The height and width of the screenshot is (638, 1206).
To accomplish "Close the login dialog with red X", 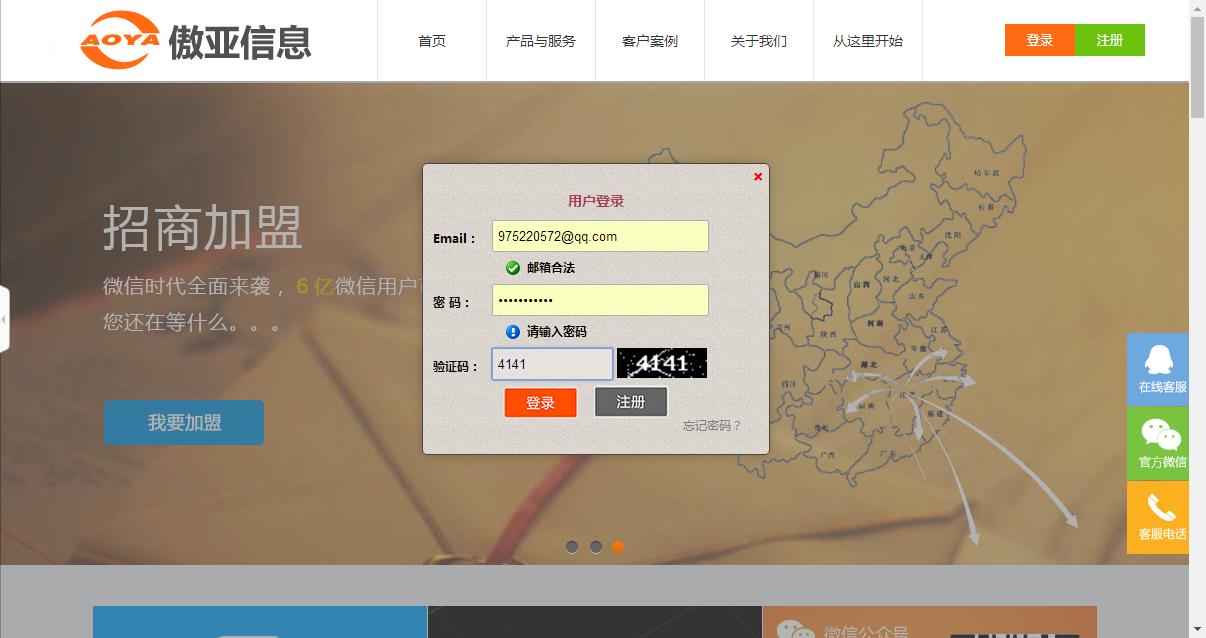I will tap(758, 177).
